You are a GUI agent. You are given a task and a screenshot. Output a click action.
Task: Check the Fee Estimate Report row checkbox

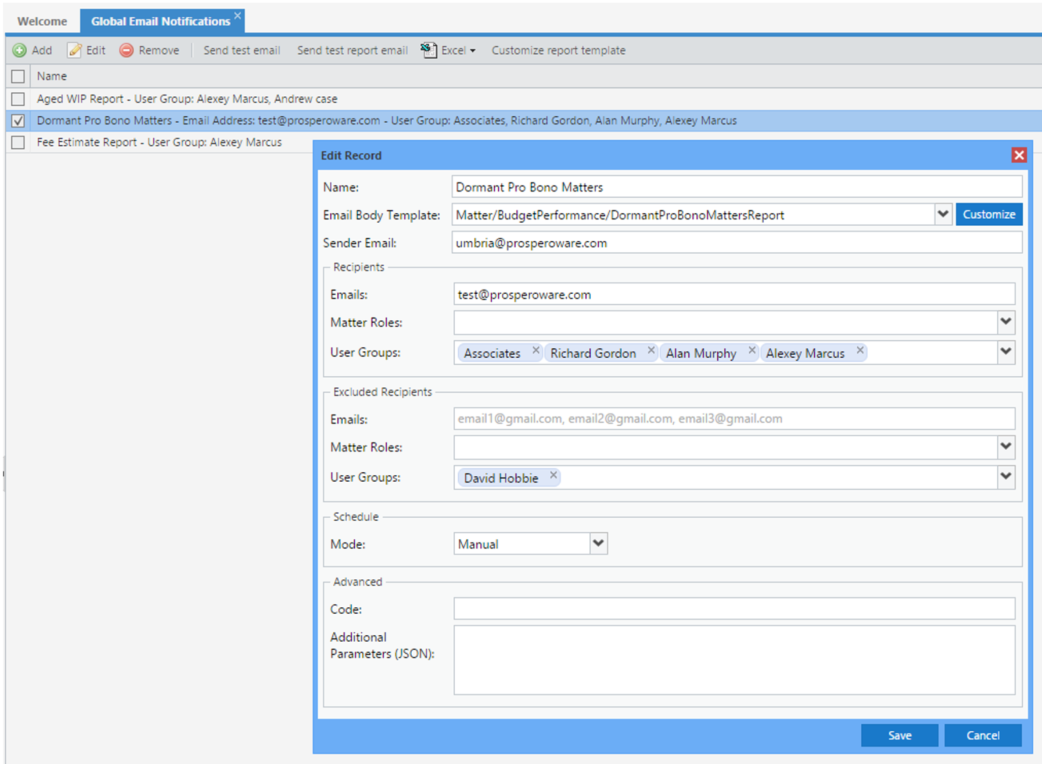[18, 143]
